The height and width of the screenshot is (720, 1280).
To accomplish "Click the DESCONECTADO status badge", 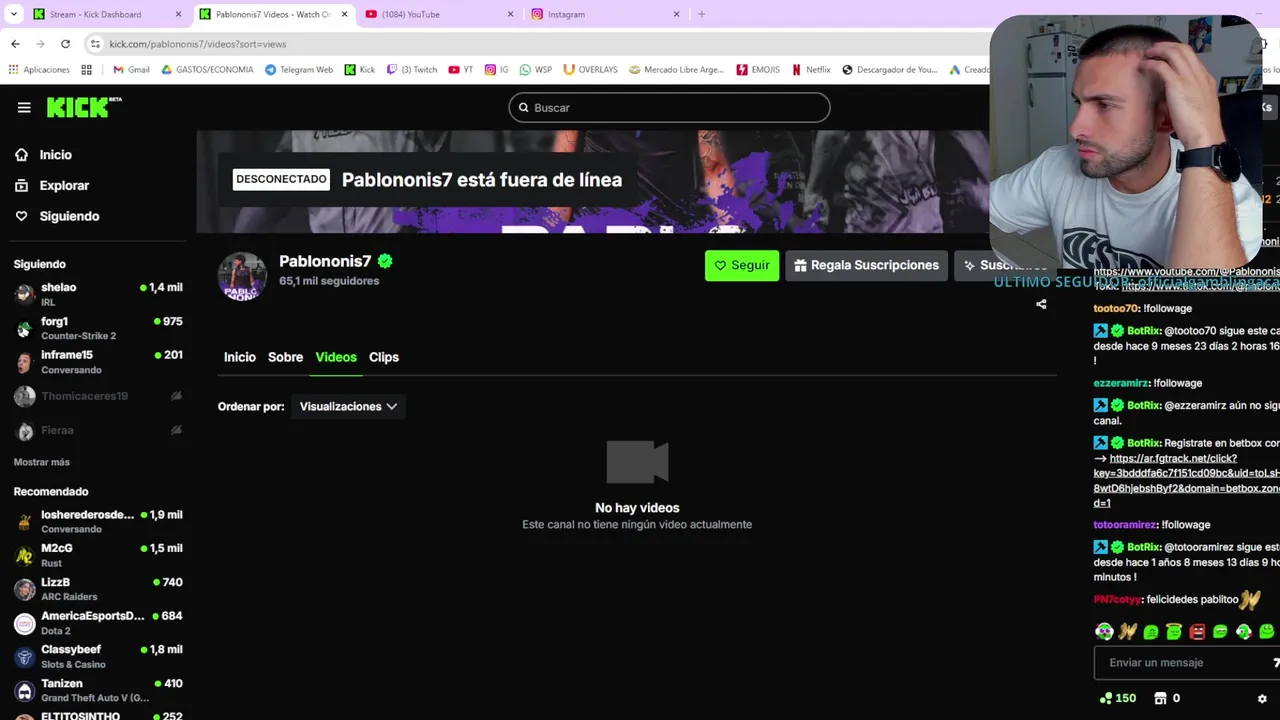I will [281, 179].
